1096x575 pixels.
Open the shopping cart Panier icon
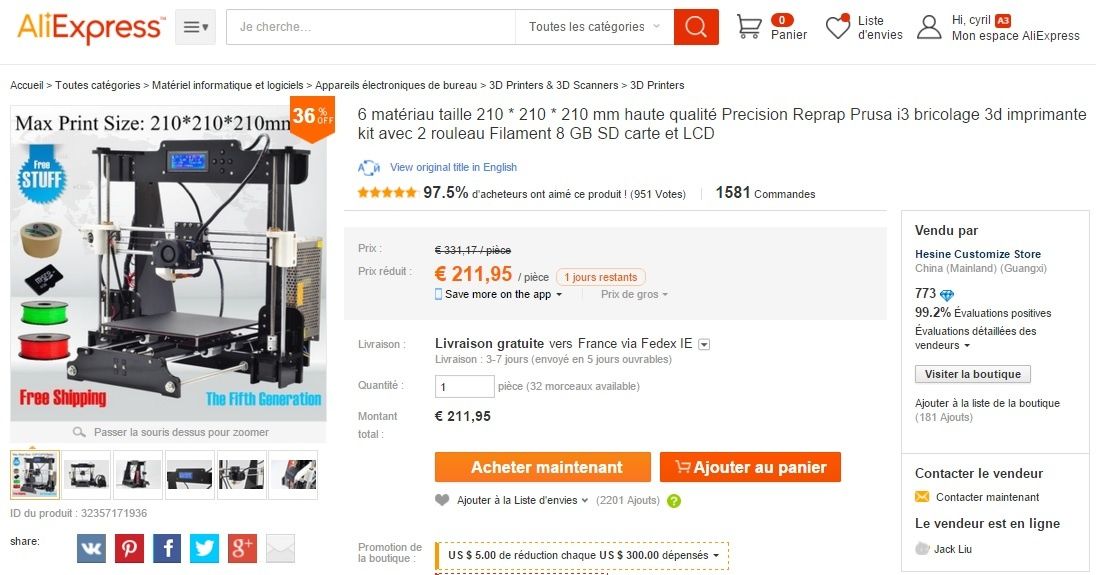click(x=749, y=27)
